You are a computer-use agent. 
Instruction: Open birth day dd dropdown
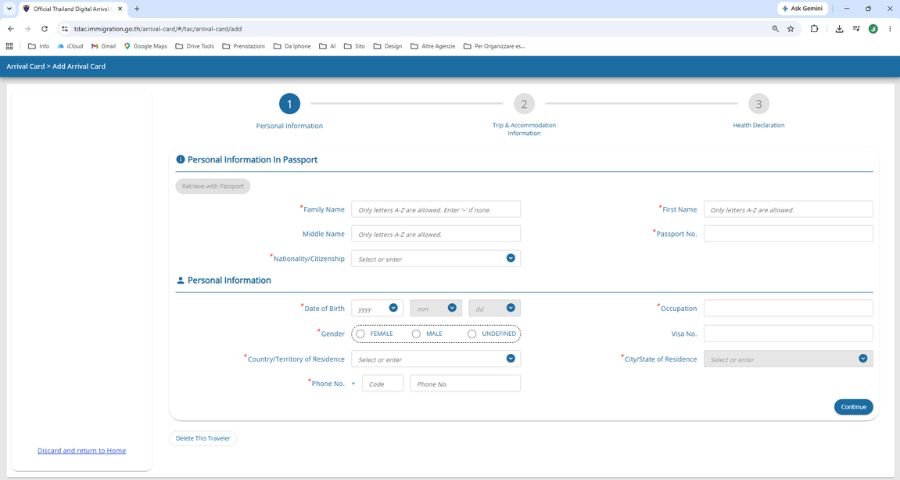coord(495,308)
